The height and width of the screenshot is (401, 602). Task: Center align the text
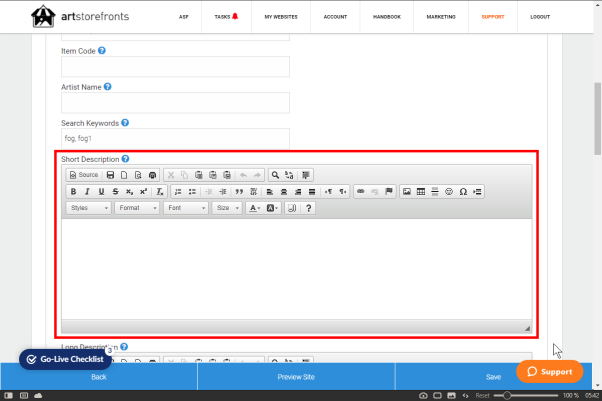pyautogui.click(x=284, y=192)
